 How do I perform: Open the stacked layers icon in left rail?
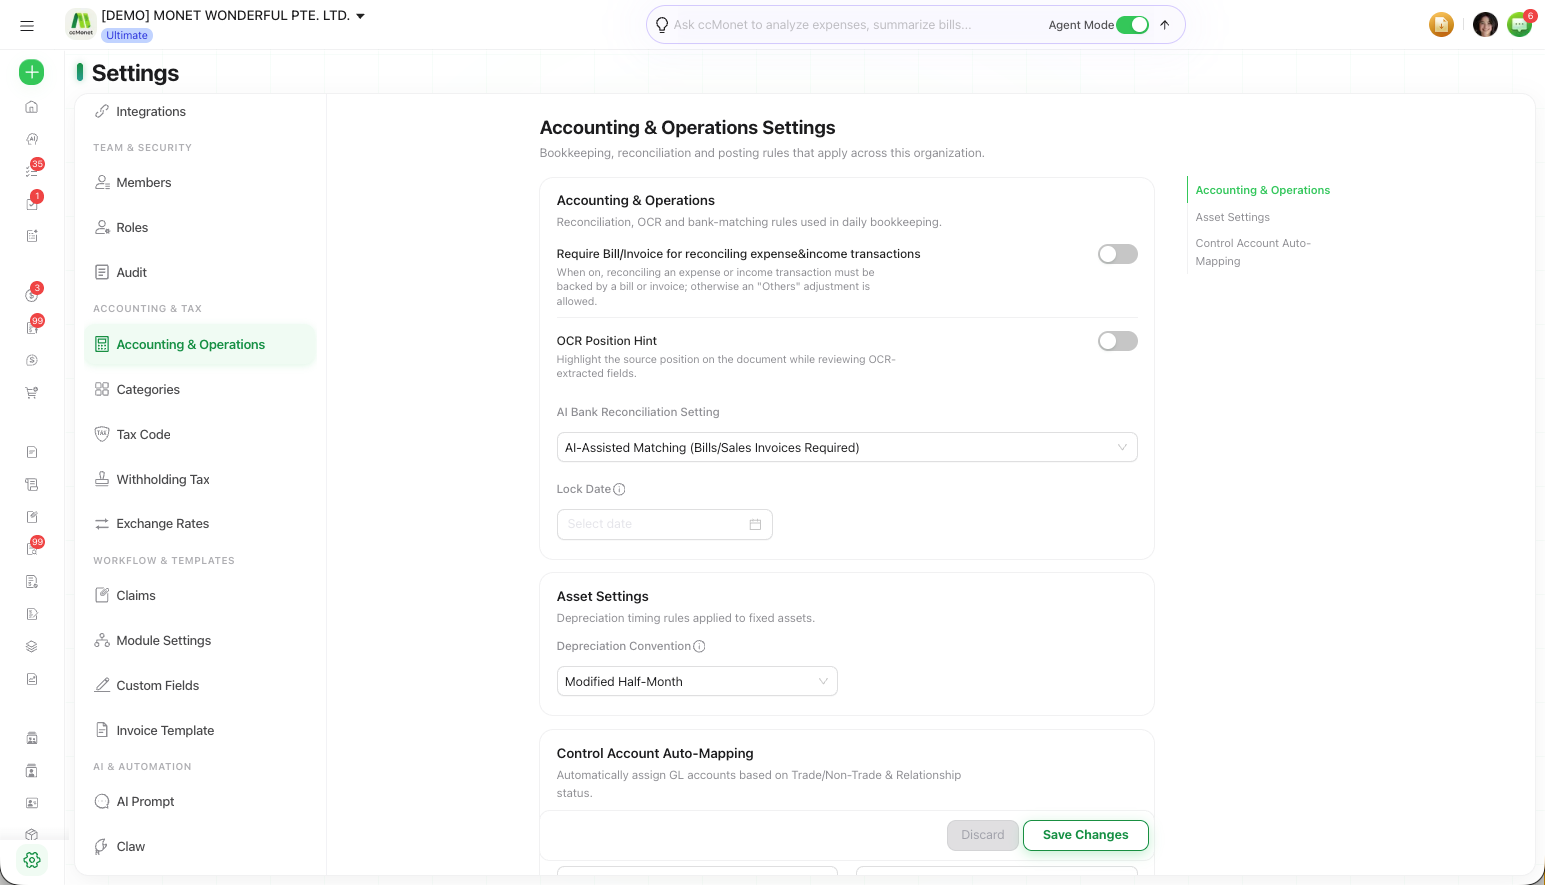(x=32, y=646)
